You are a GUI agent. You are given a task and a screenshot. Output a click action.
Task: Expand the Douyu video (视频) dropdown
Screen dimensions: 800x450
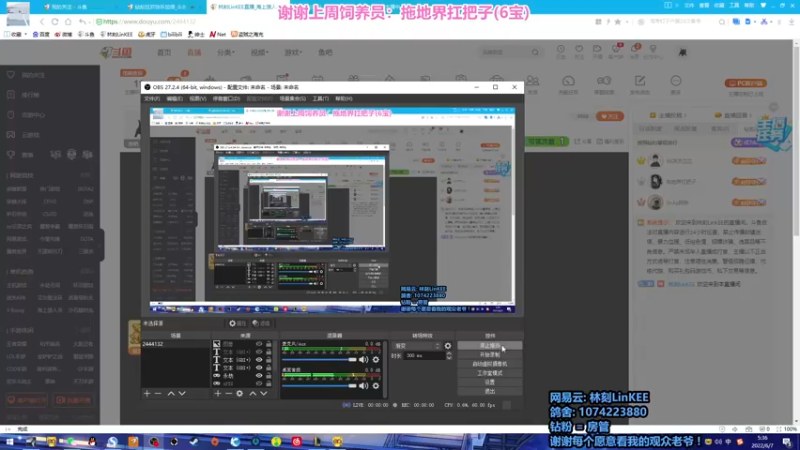click(259, 52)
